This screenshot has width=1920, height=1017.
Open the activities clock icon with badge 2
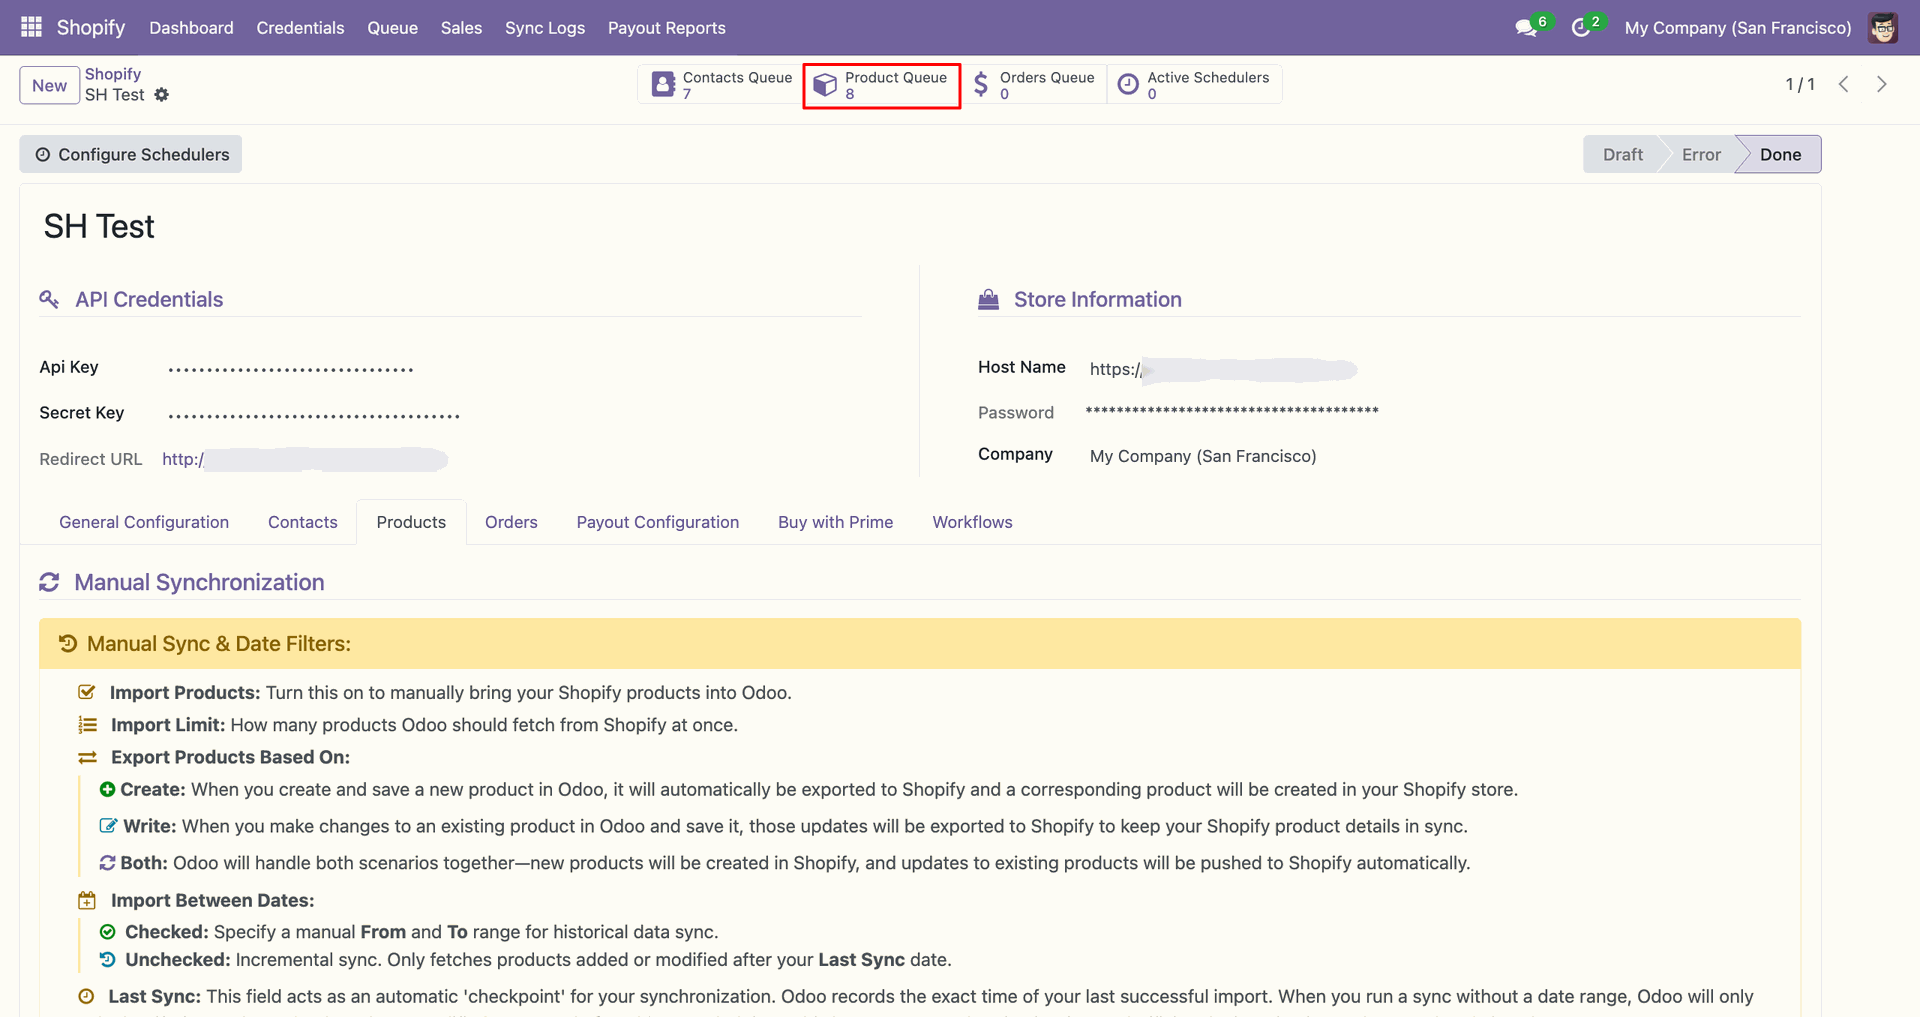(1580, 28)
